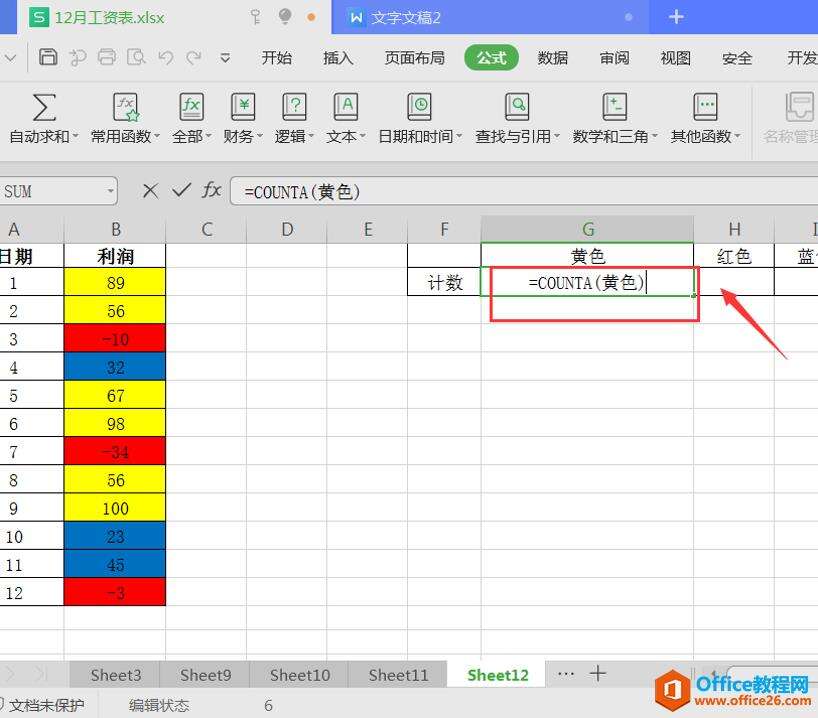Viewport: 818px width, 718px height.
Task: Click the Save icon in quick toolbar
Action: pos(48,57)
